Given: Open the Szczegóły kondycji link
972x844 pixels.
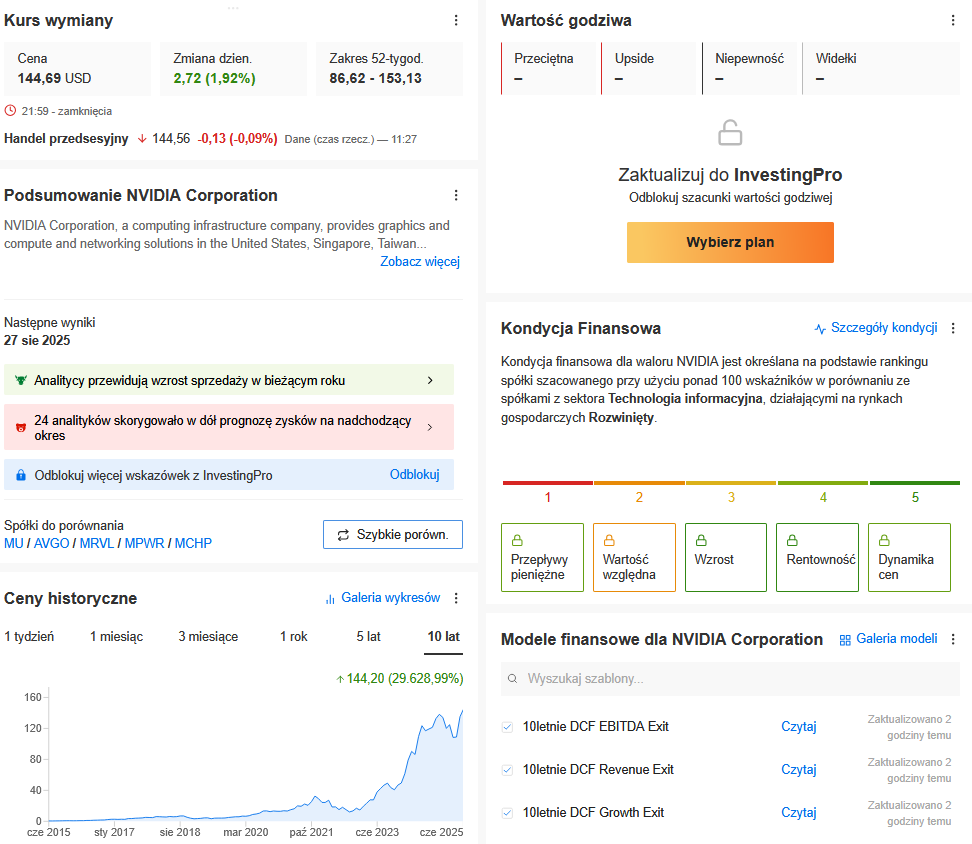Looking at the screenshot, I should point(884,328).
